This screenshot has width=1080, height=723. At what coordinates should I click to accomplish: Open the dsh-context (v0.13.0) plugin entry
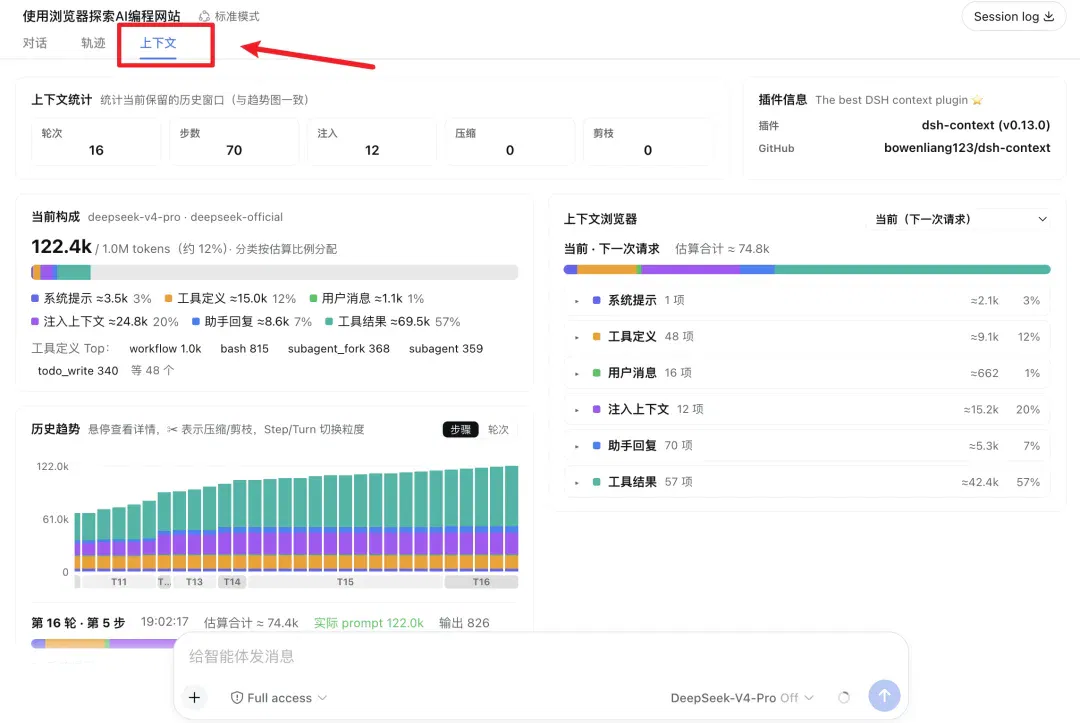pyautogui.click(x=986, y=125)
